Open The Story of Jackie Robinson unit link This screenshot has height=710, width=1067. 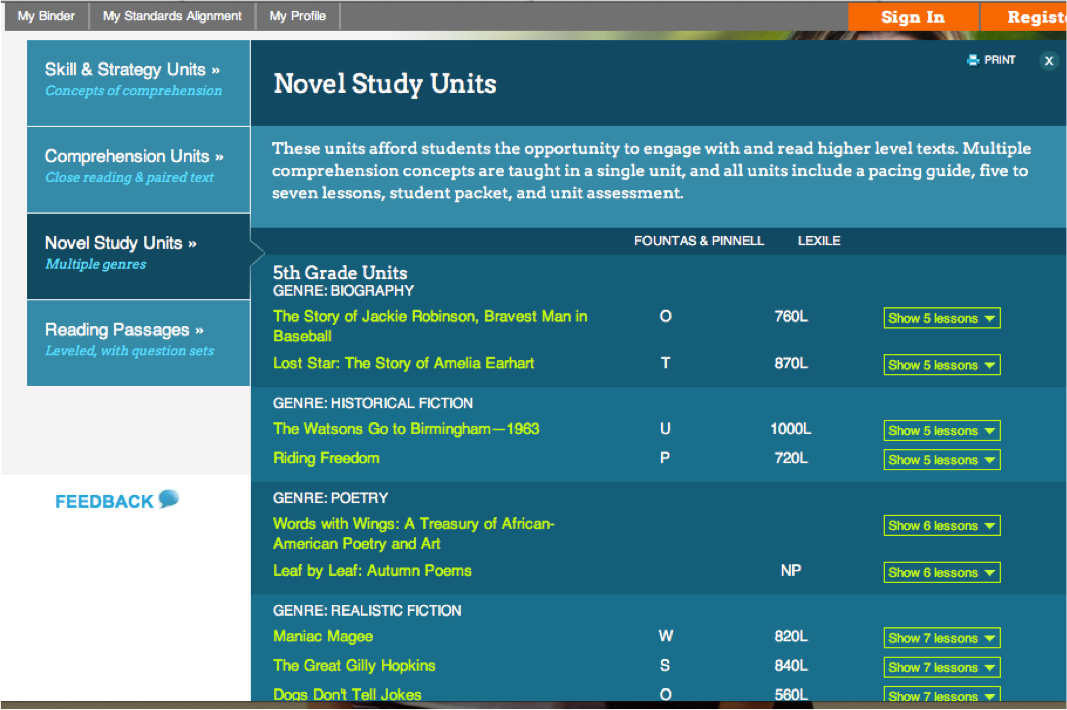[430, 326]
